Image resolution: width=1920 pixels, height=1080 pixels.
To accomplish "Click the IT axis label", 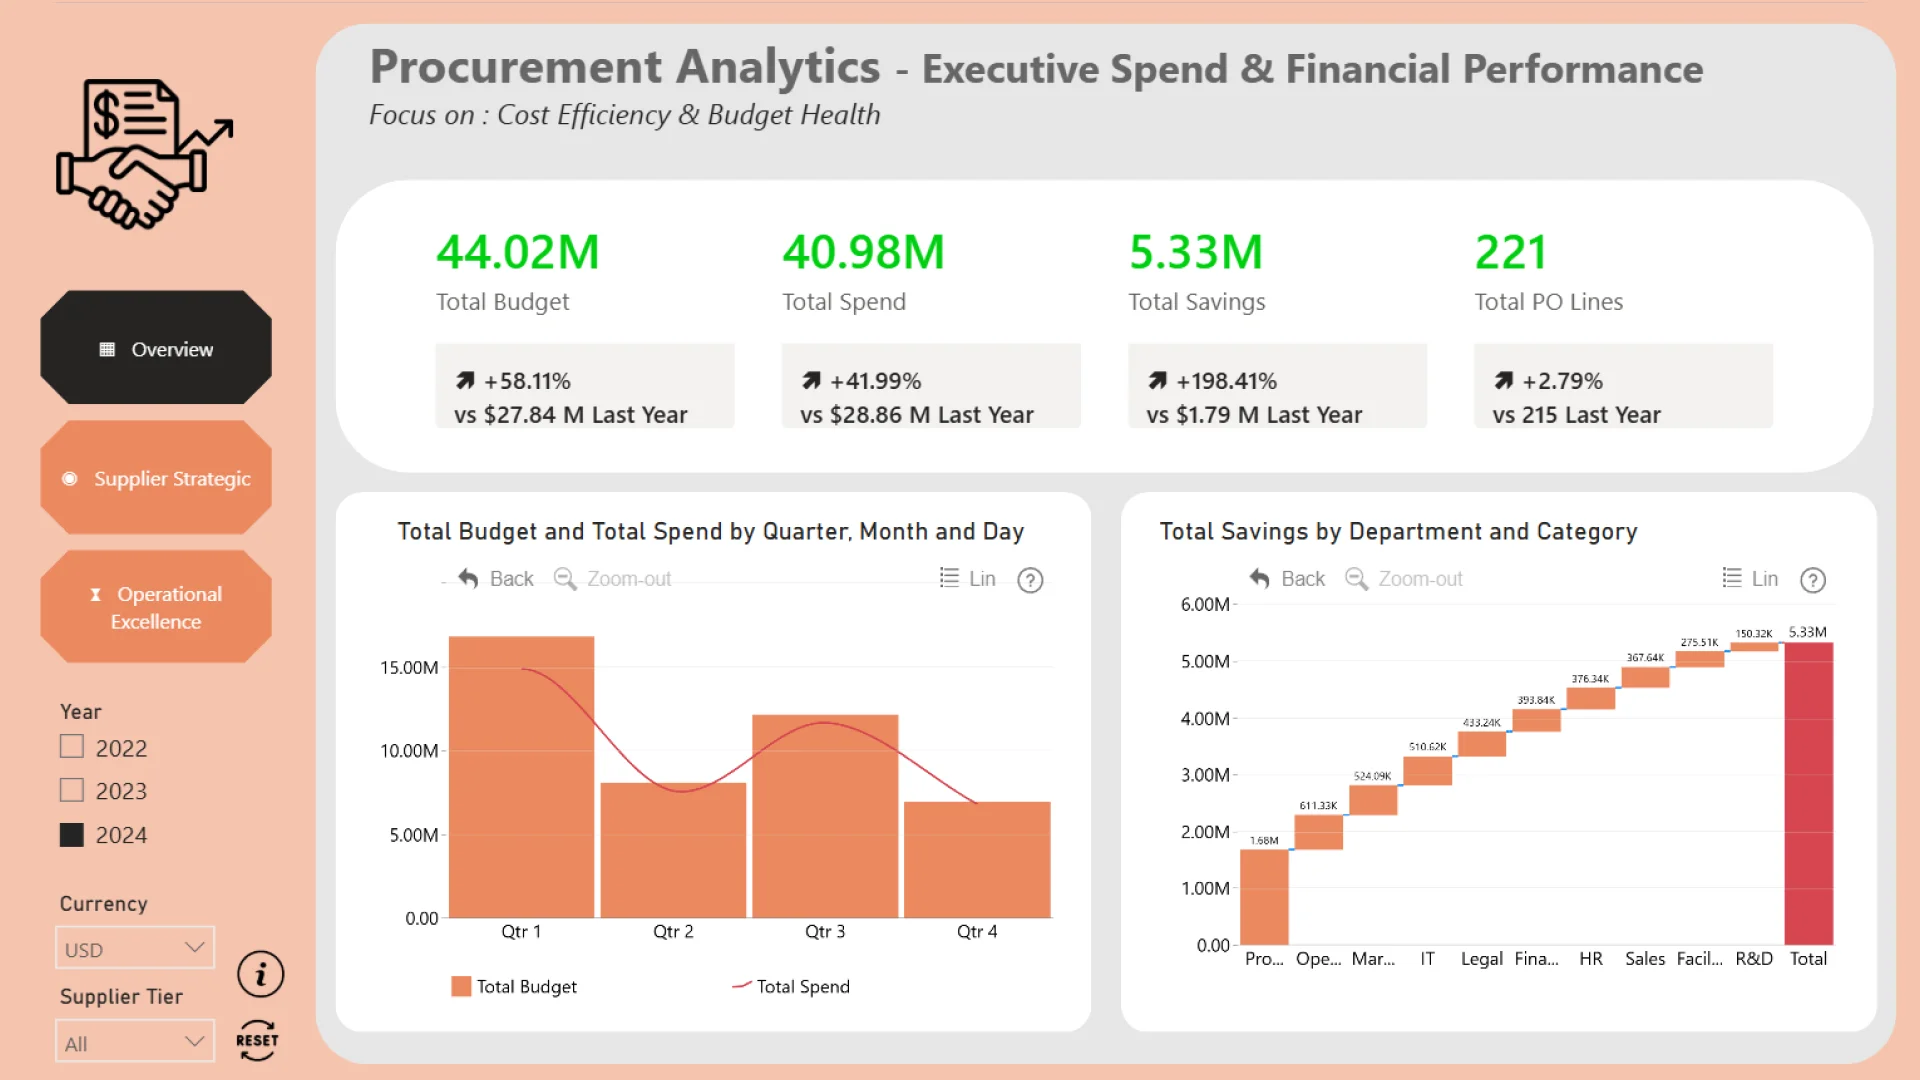I will (1427, 959).
